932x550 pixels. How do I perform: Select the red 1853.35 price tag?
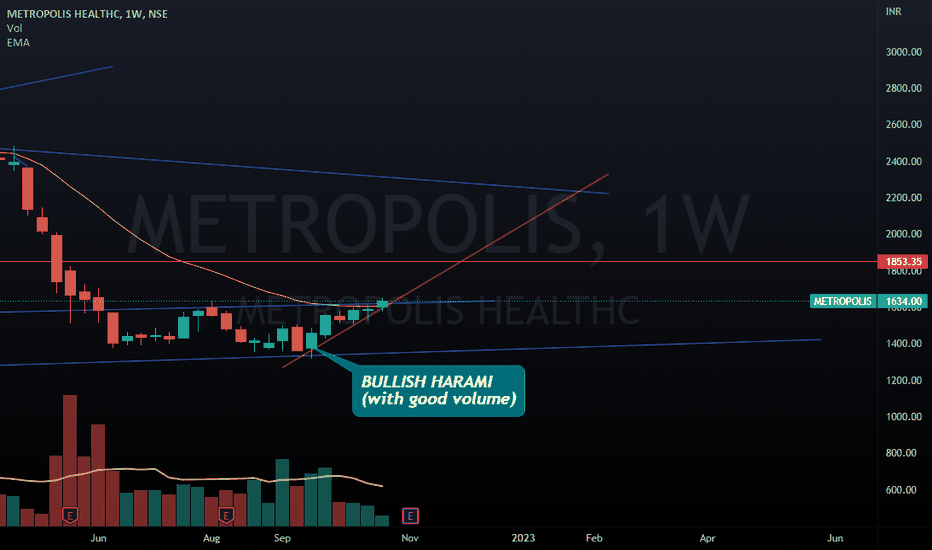point(903,262)
